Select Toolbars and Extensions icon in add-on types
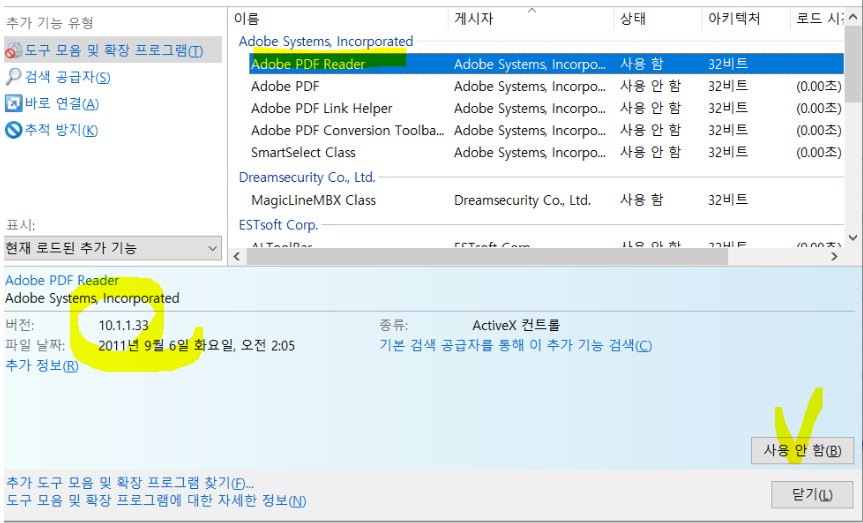The height and width of the screenshot is (523, 863). click(13, 51)
